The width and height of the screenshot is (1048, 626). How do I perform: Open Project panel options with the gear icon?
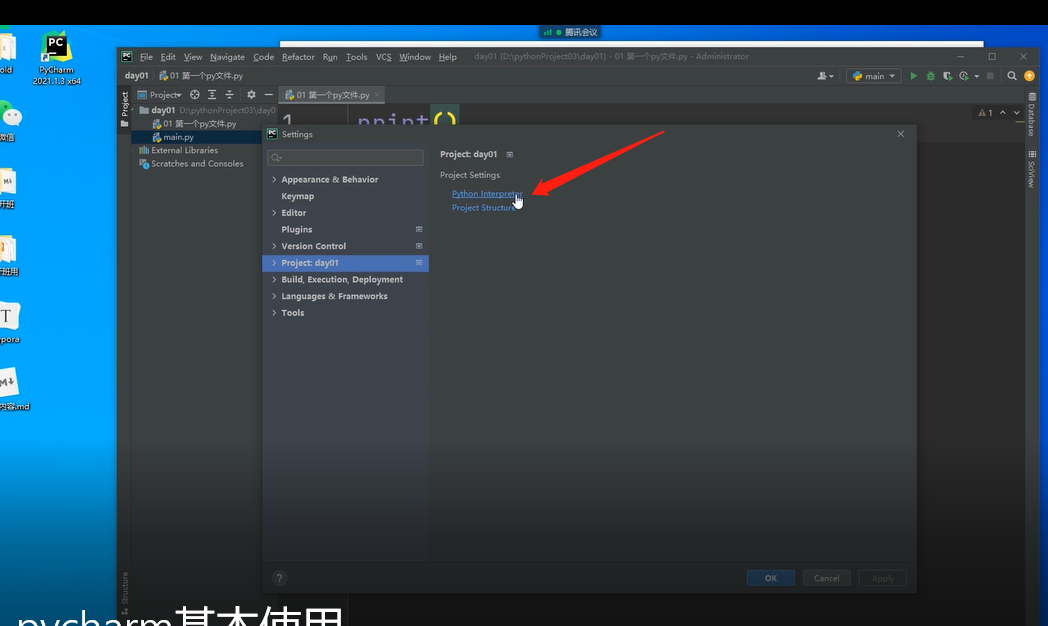coord(251,95)
